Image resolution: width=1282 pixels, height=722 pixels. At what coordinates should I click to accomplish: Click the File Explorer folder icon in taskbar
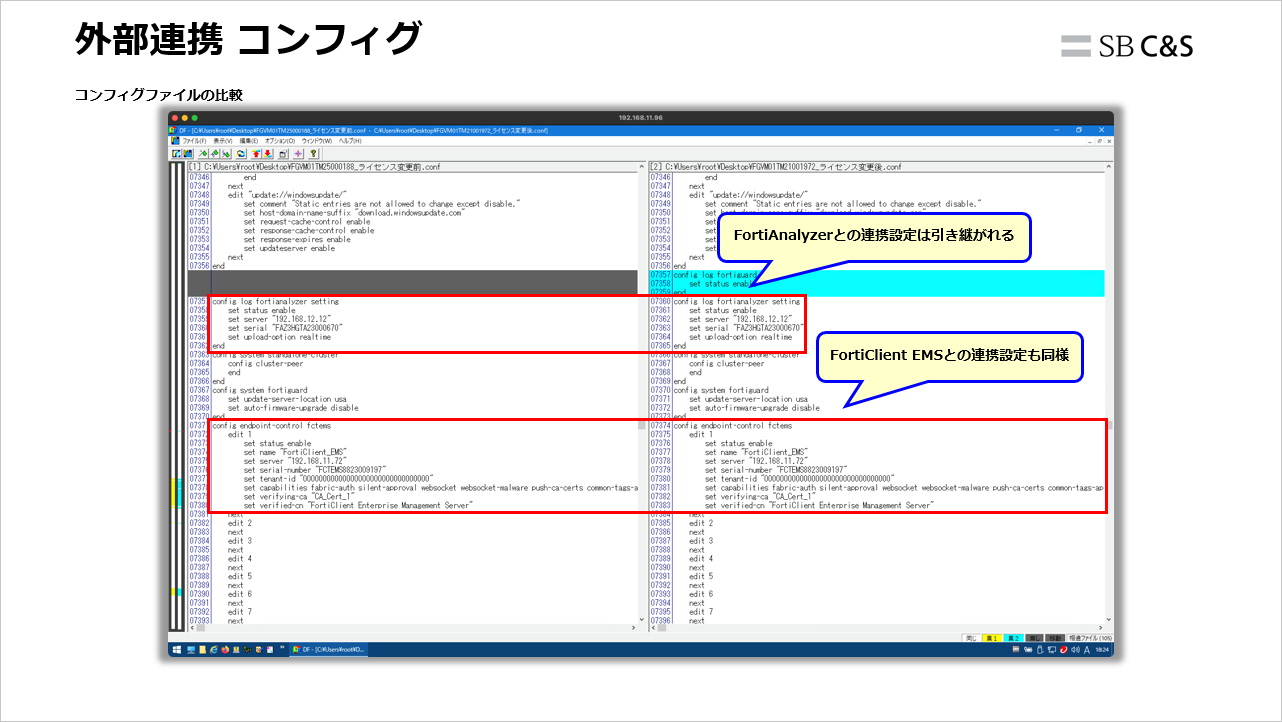coord(201,650)
